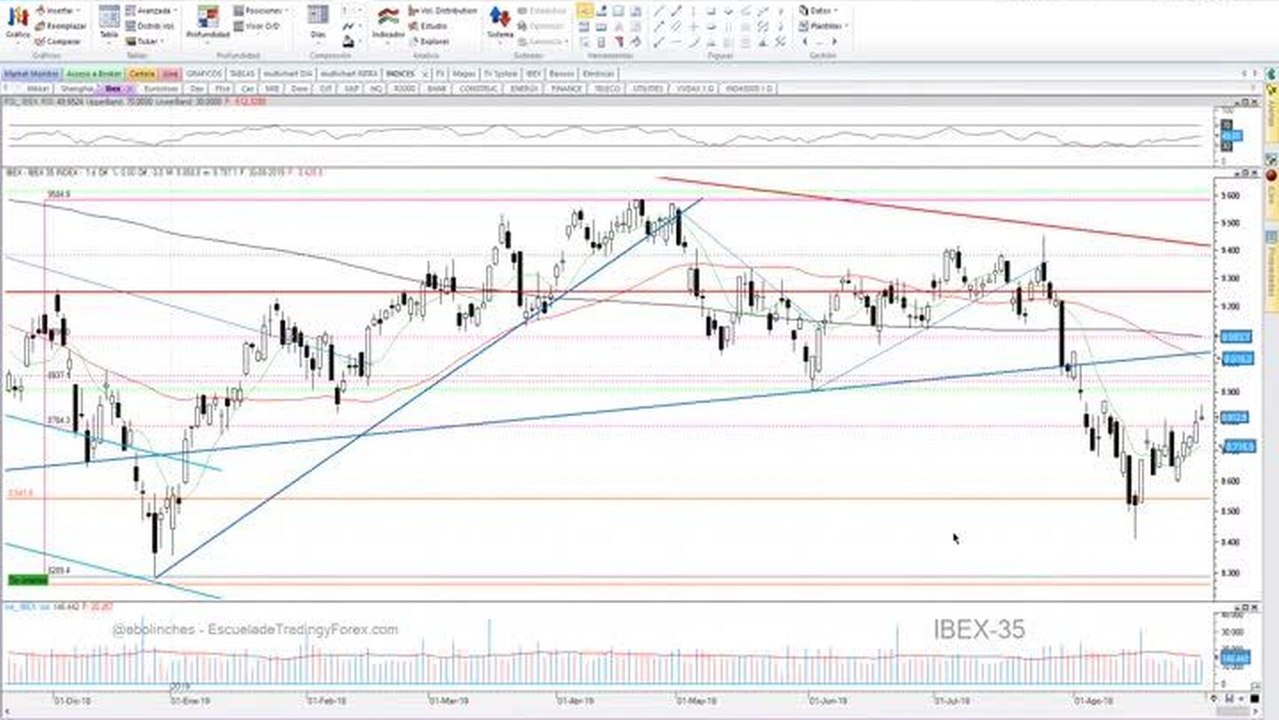The image size is (1279, 720).
Task: Open the Mapas workspace tab
Action: 463,73
